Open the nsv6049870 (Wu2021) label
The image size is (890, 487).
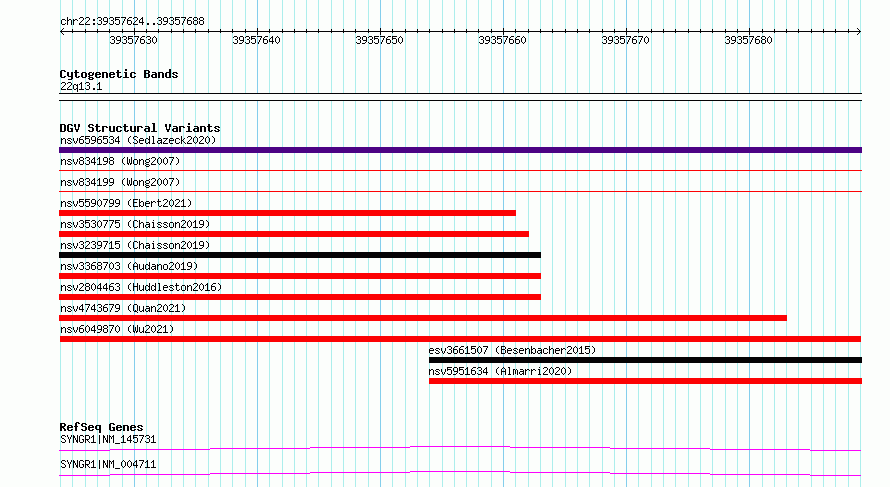pyautogui.click(x=117, y=329)
